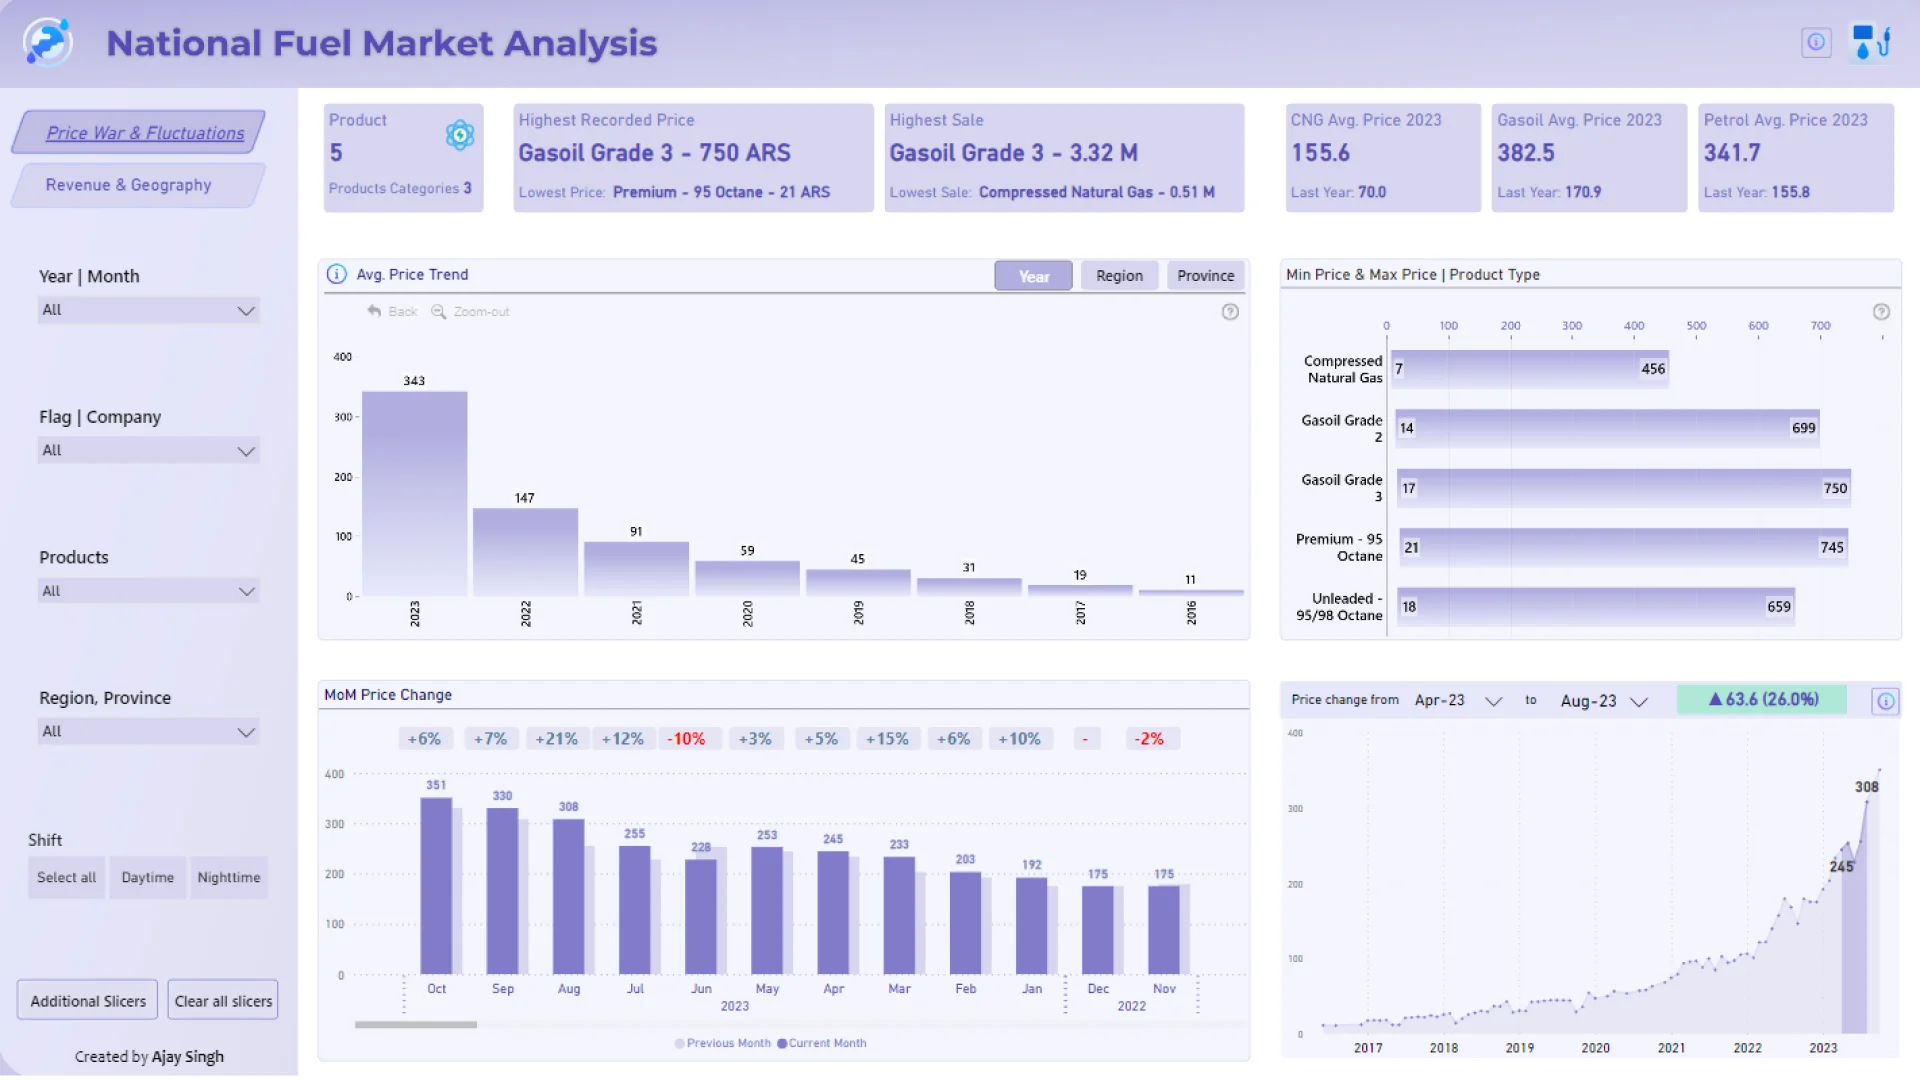Click the Zoom-out magnifier icon
The image size is (1920, 1080).
pyautogui.click(x=438, y=311)
